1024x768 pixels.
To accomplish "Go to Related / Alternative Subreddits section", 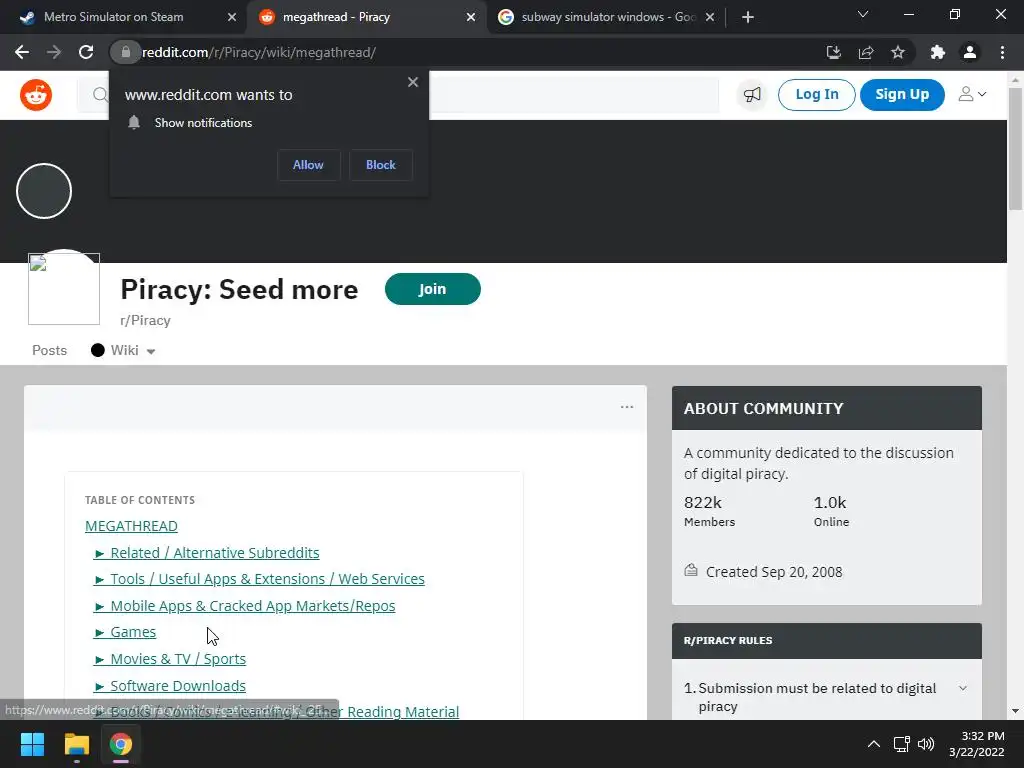I will pos(207,553).
